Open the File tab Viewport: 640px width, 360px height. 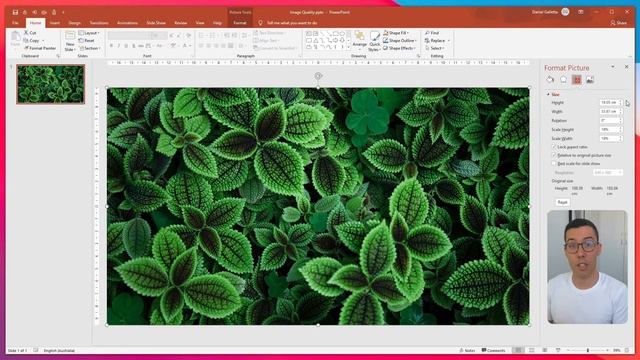16,23
